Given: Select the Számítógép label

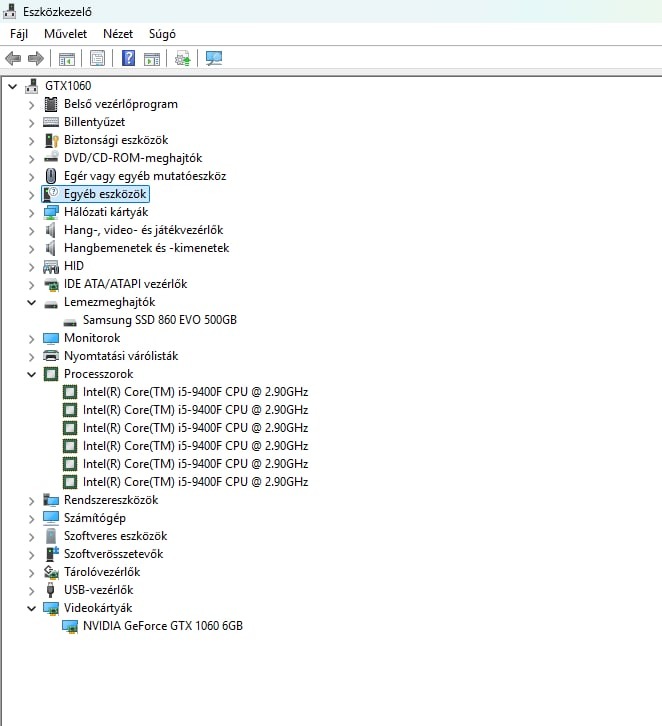Looking at the screenshot, I should coord(94,518).
